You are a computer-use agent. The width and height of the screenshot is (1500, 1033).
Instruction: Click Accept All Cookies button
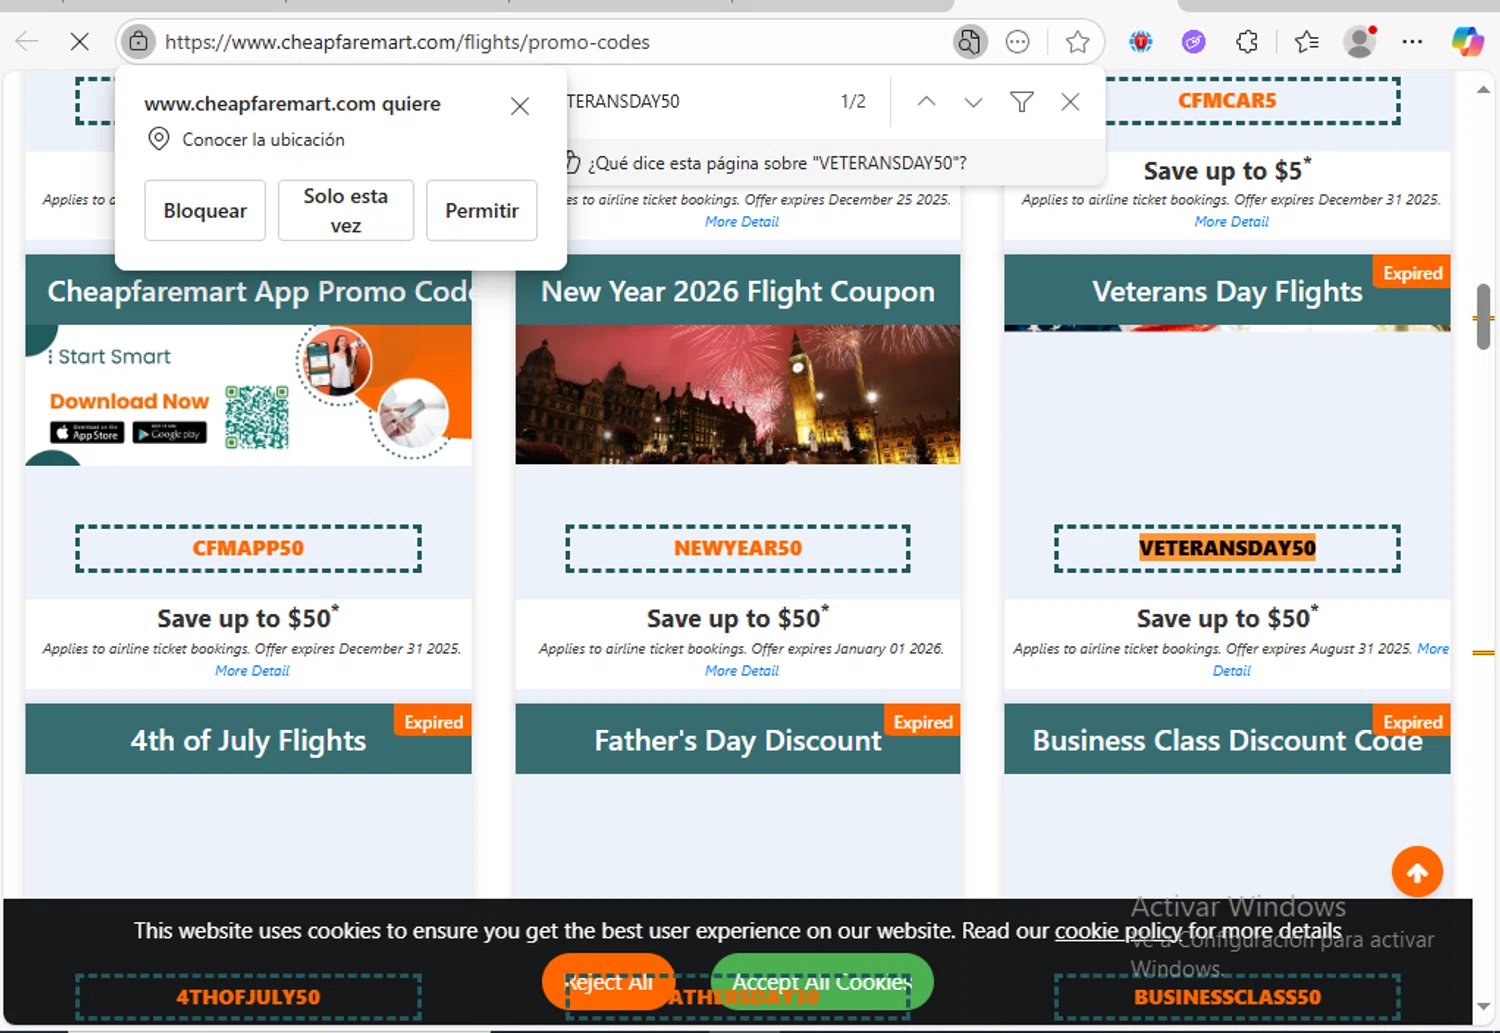[822, 982]
